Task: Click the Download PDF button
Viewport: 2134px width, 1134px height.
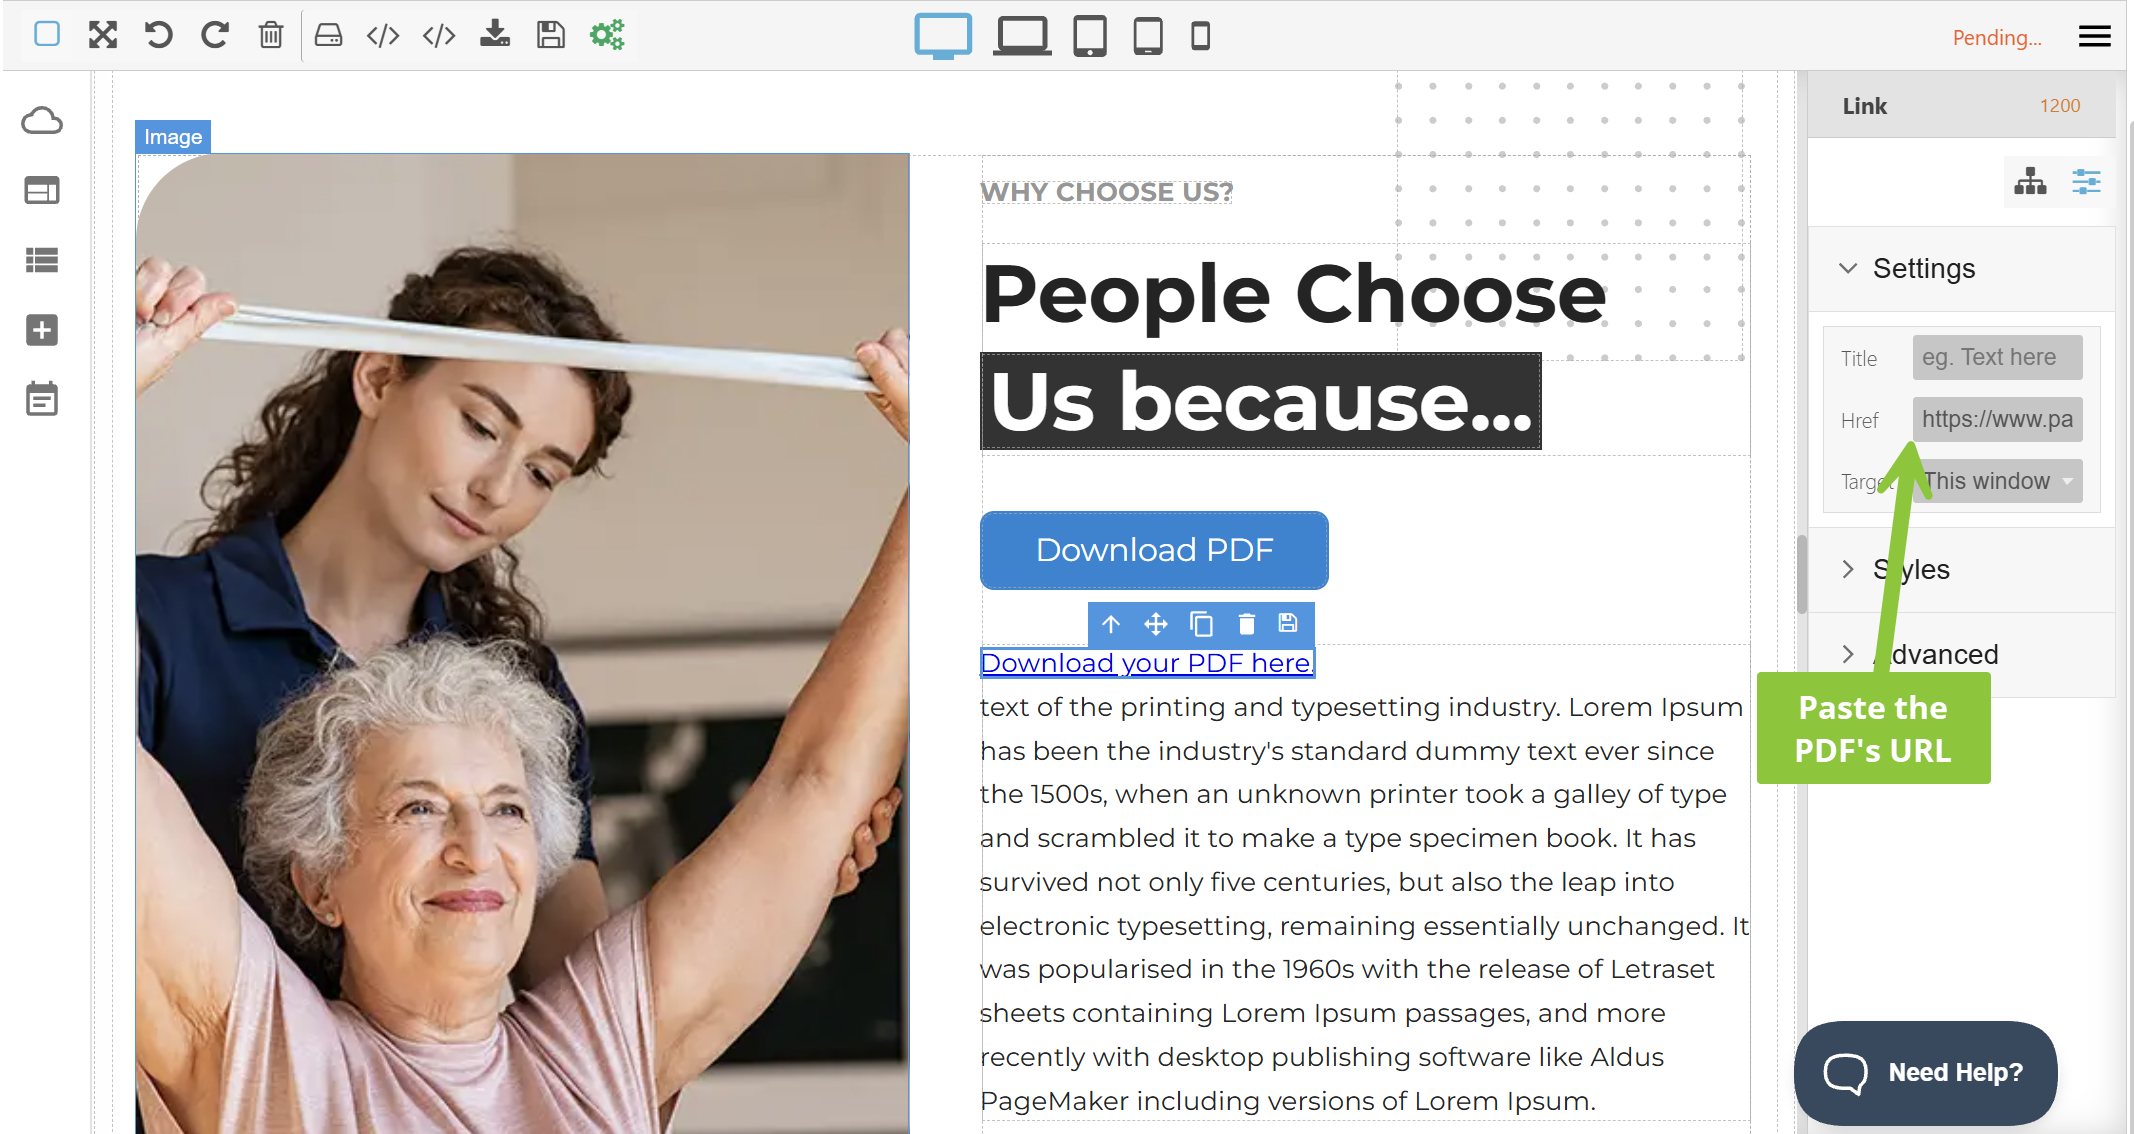Action: [1154, 550]
